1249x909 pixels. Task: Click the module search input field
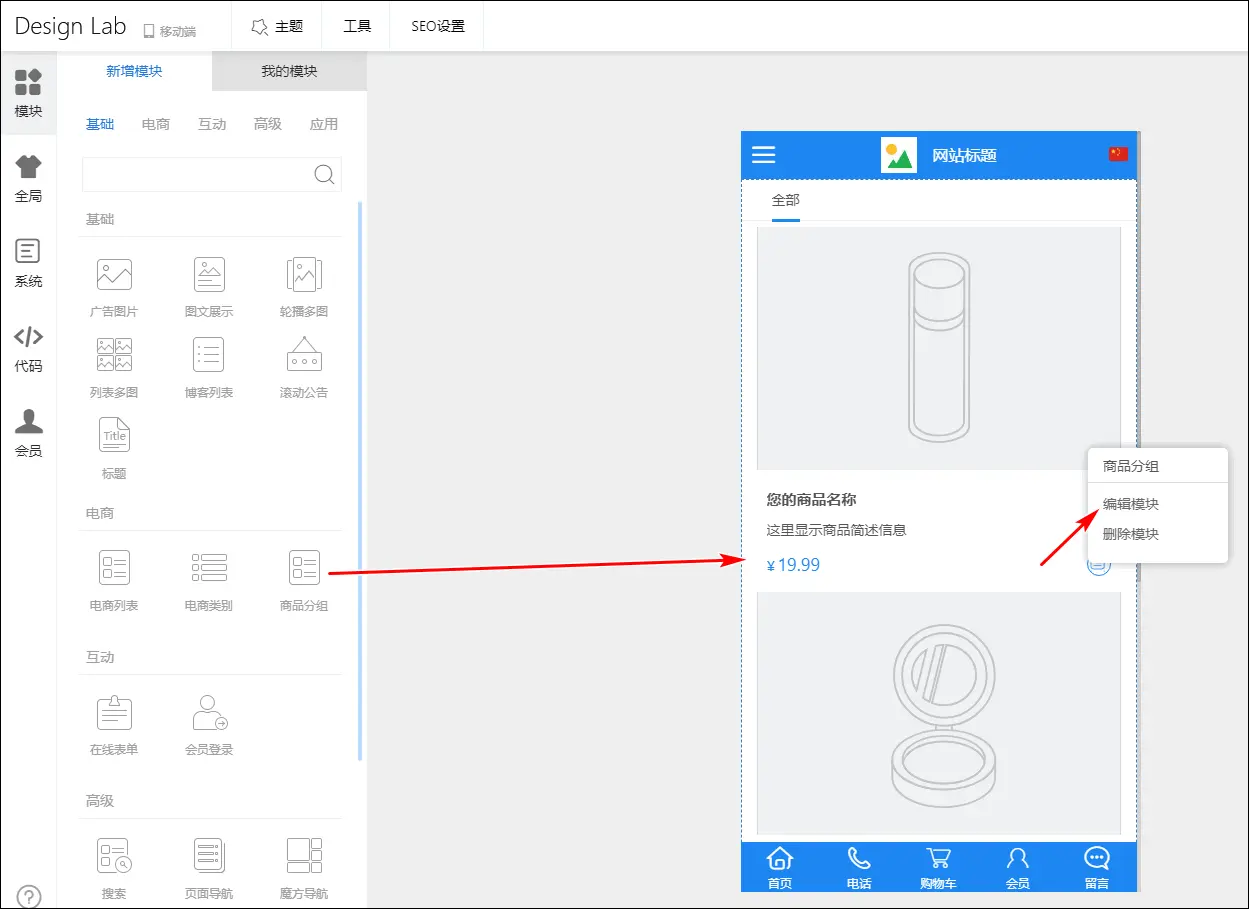pyautogui.click(x=196, y=175)
